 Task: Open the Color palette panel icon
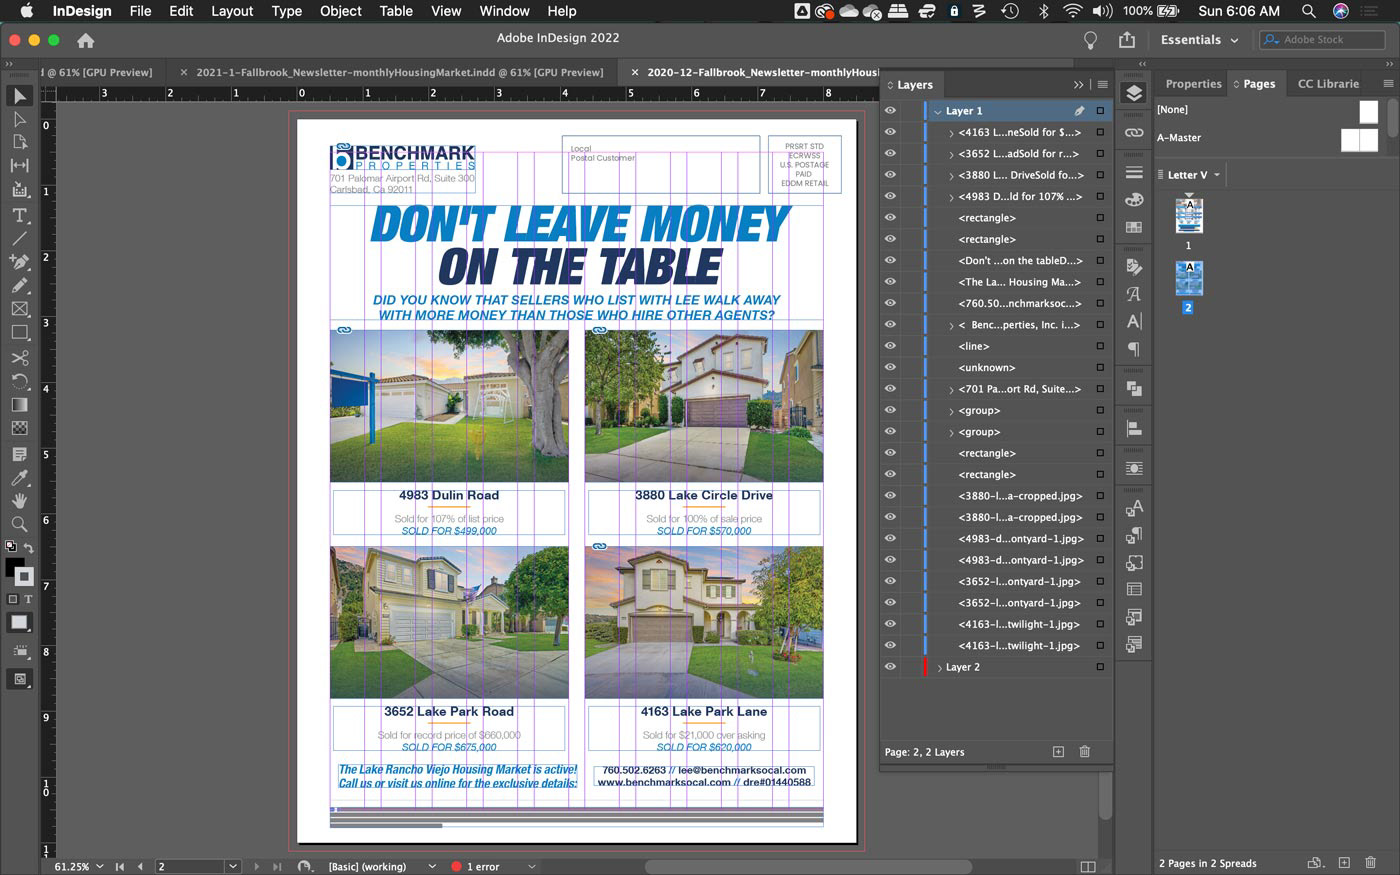coord(1134,200)
